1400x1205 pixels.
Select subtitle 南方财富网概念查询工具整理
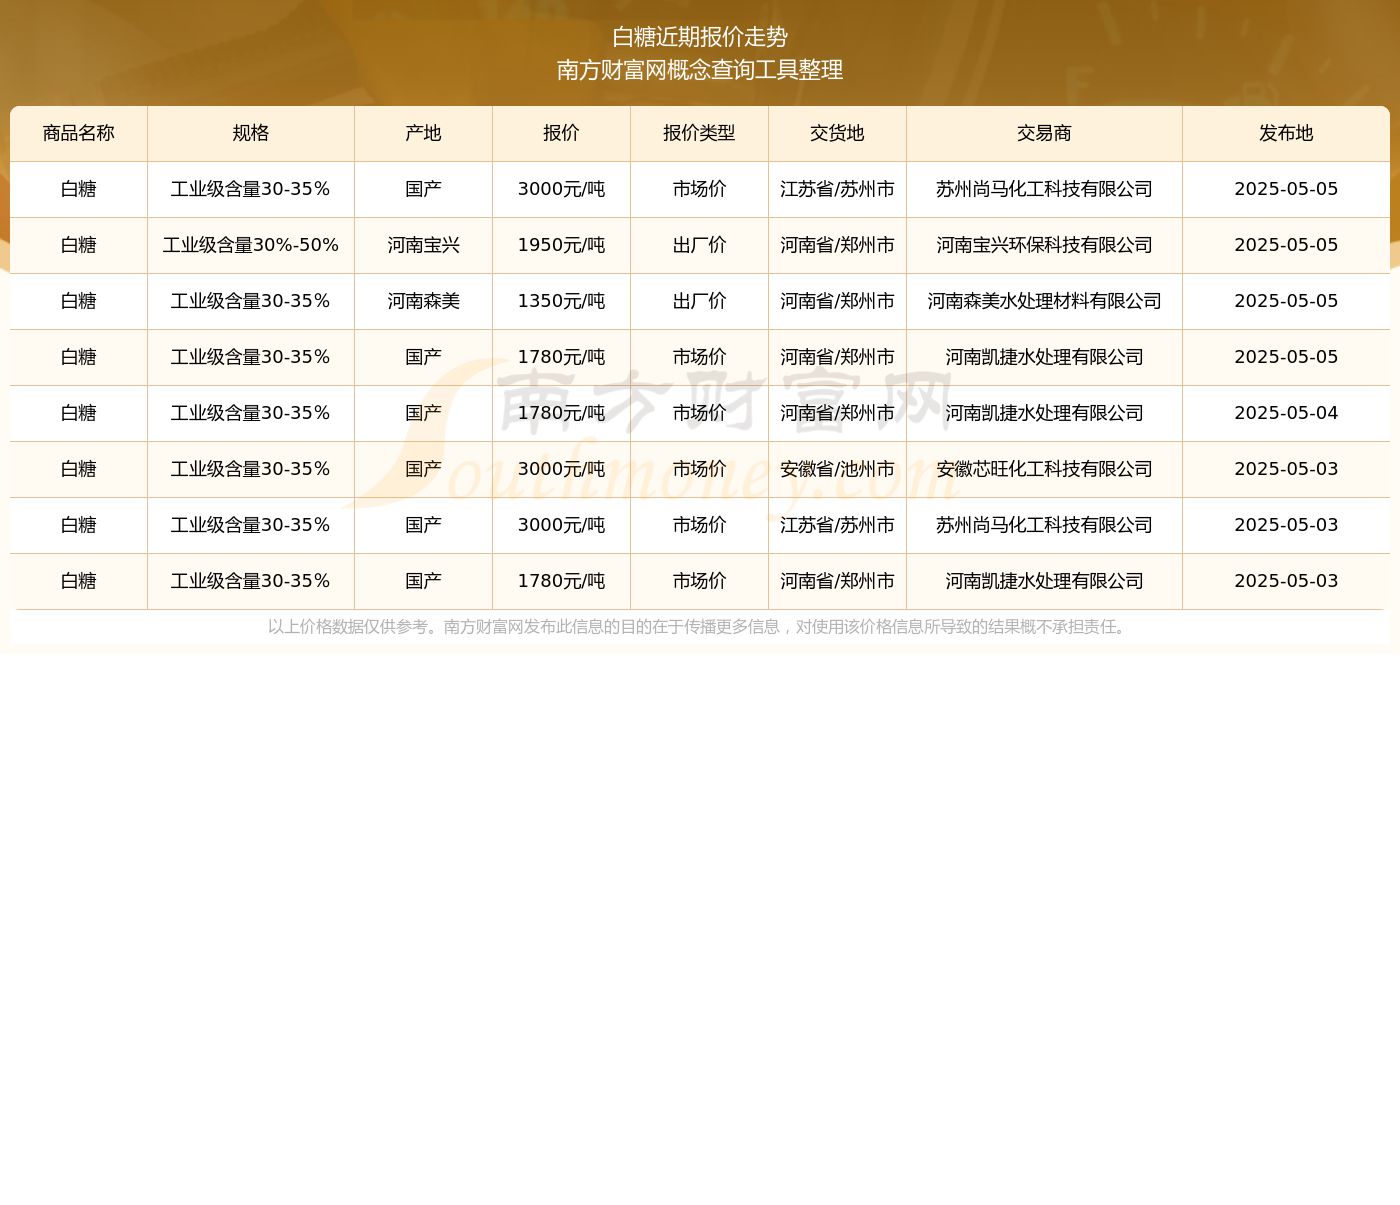700,70
